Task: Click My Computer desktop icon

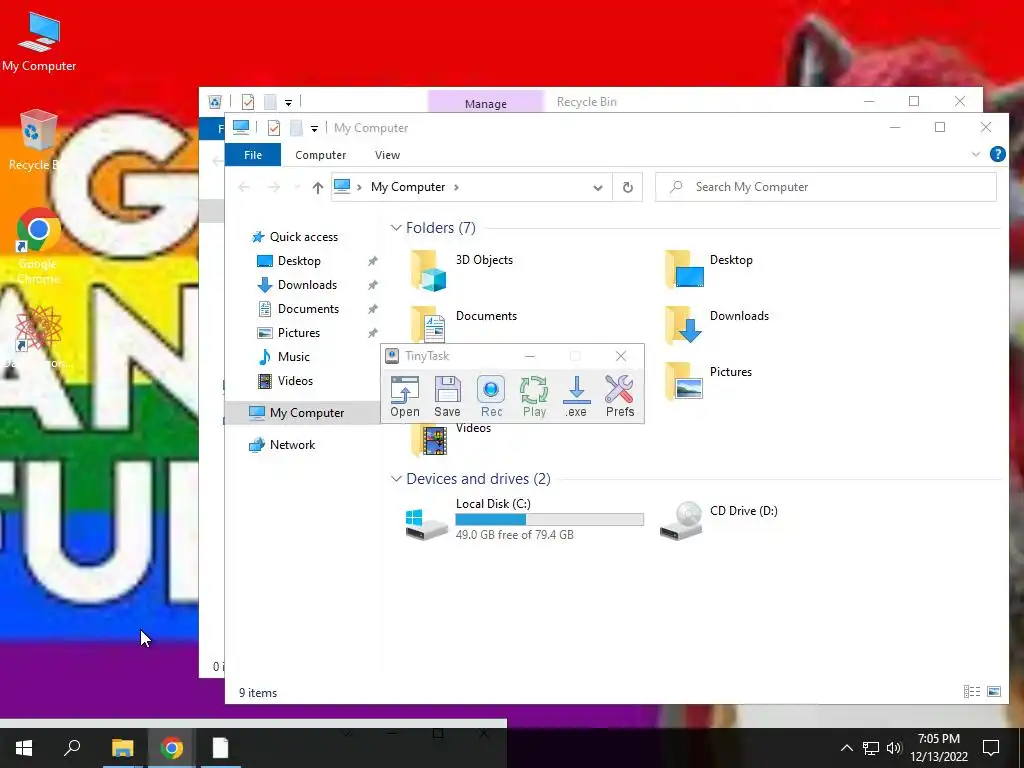Action: pos(39,42)
